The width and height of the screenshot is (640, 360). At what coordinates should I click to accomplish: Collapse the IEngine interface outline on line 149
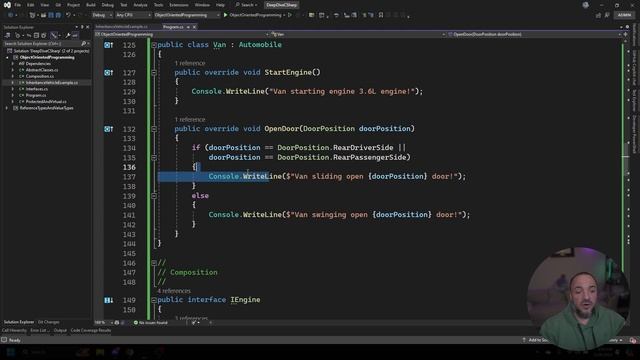tap(154, 300)
